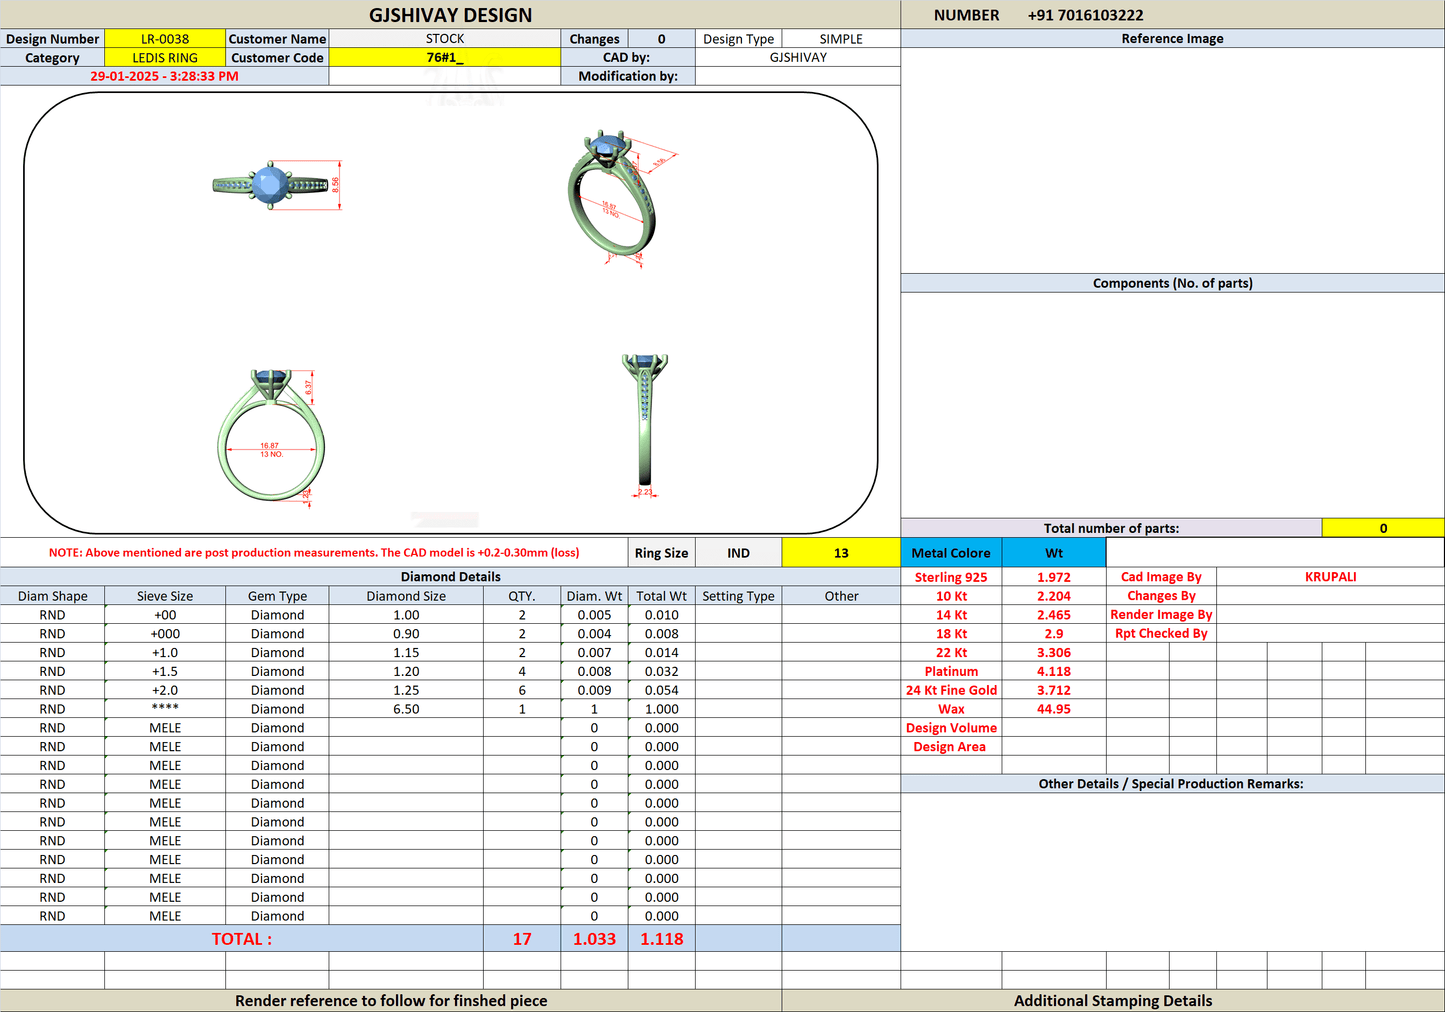Select the Setting Type column header
The height and width of the screenshot is (1012, 1445).
pyautogui.click(x=738, y=596)
